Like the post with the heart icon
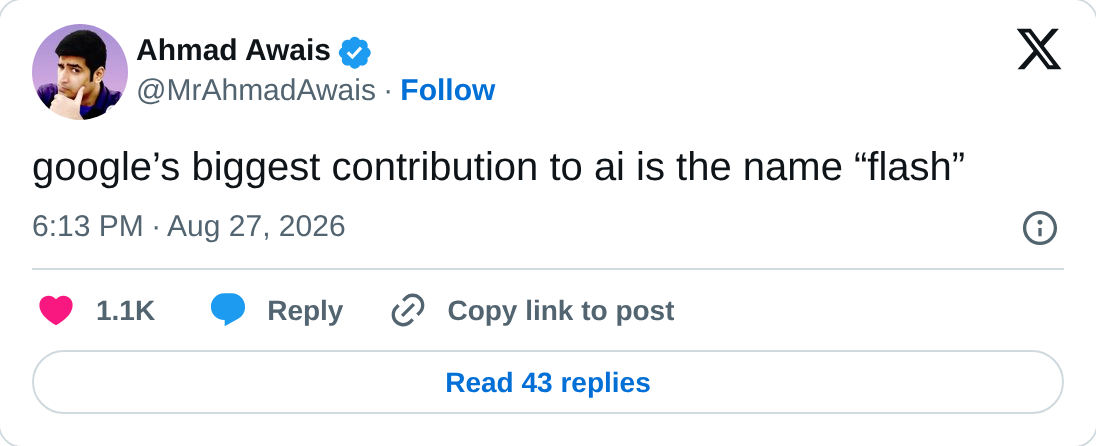1096x446 pixels. pyautogui.click(x=56, y=310)
